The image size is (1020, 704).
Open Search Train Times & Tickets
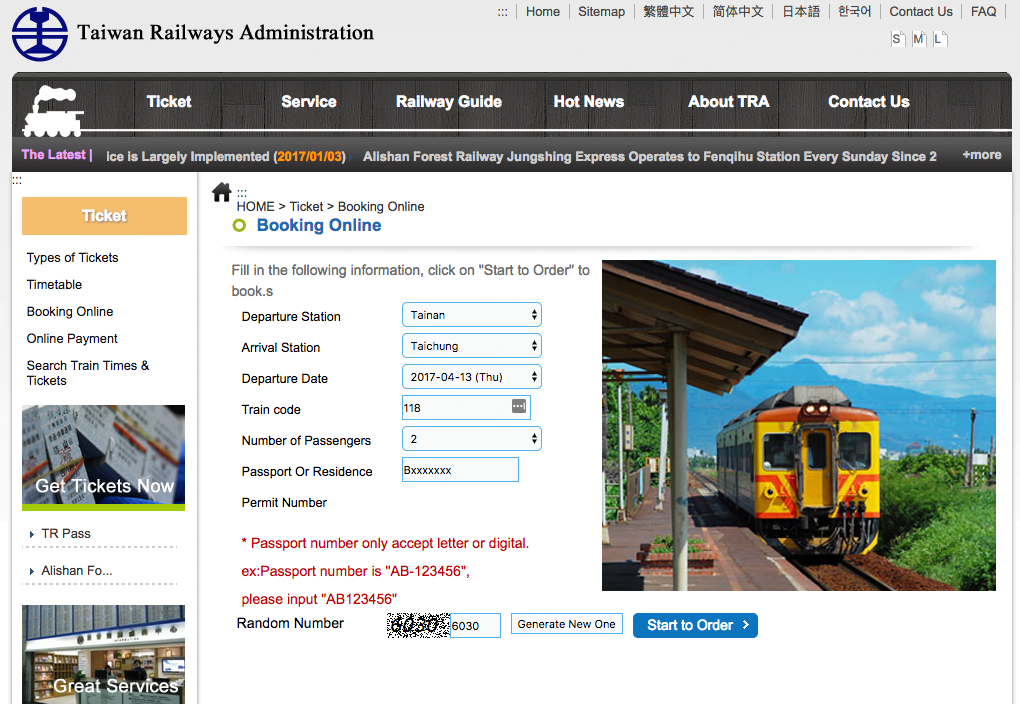click(x=88, y=373)
